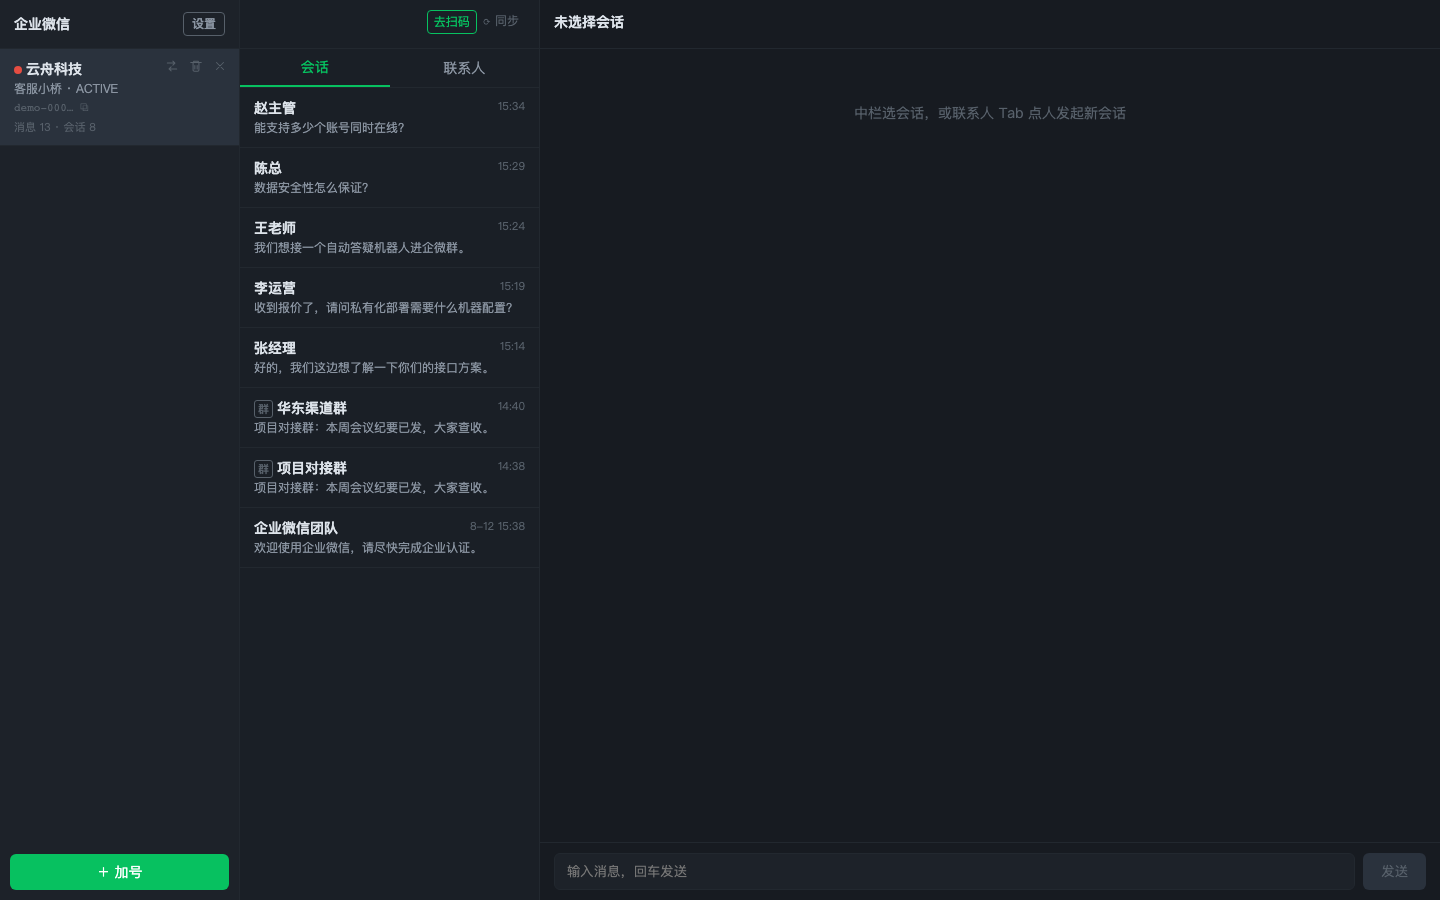Click the 同步 sync button
Image resolution: width=1440 pixels, height=900 pixels.
[501, 21]
